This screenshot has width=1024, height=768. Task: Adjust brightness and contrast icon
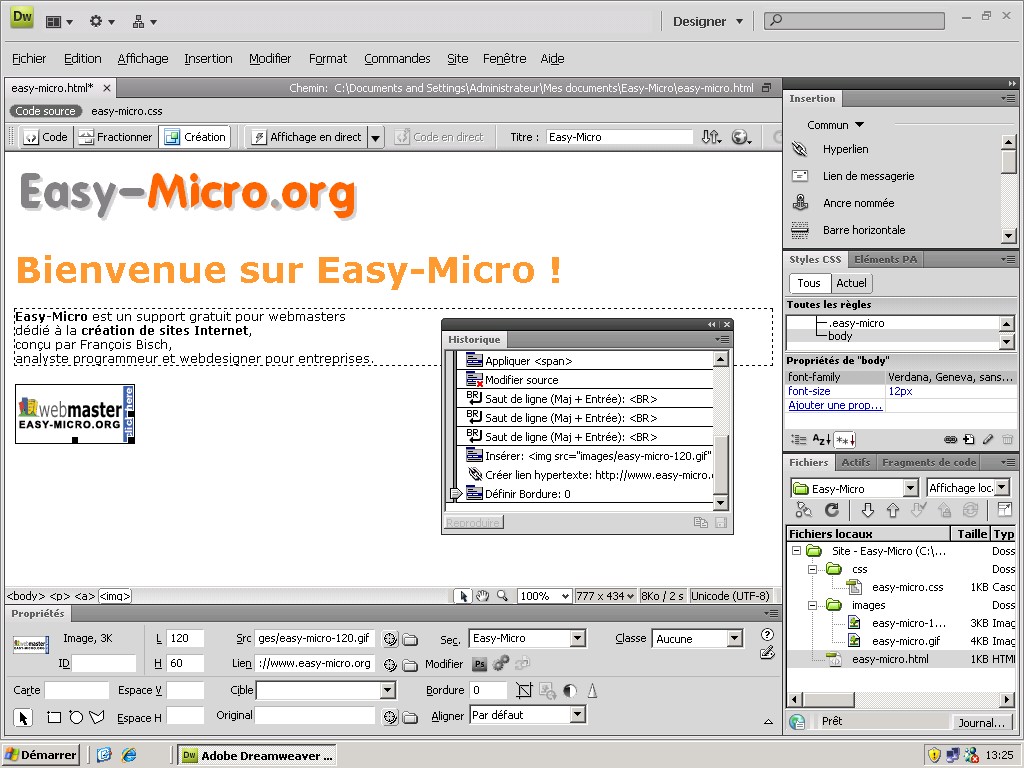pos(569,690)
